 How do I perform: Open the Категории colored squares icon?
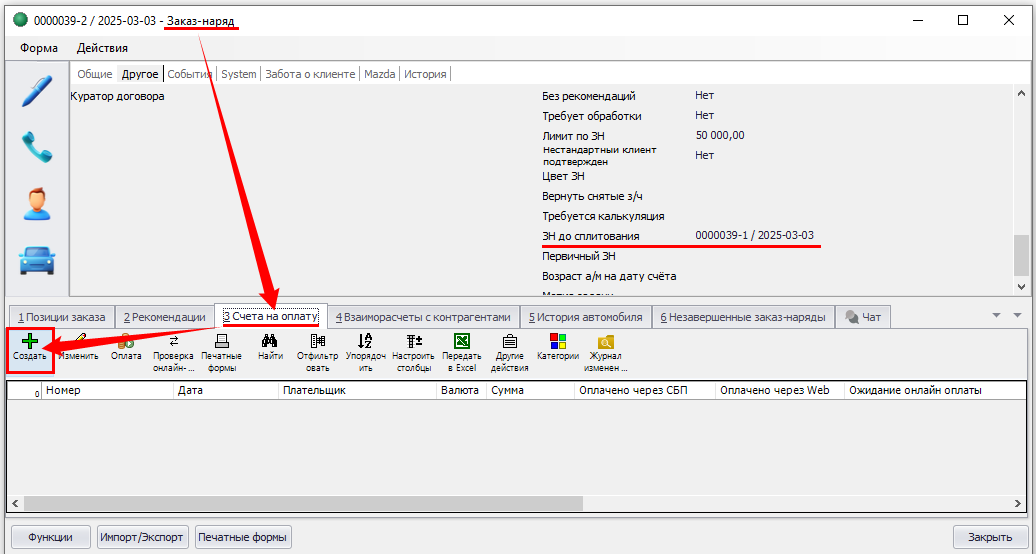point(557,342)
